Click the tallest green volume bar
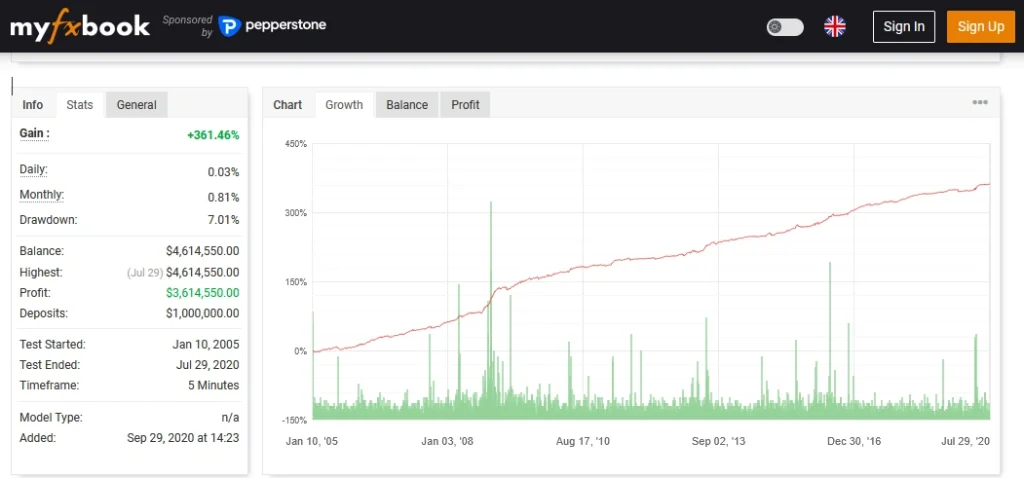The width and height of the screenshot is (1024, 478). [x=491, y=300]
